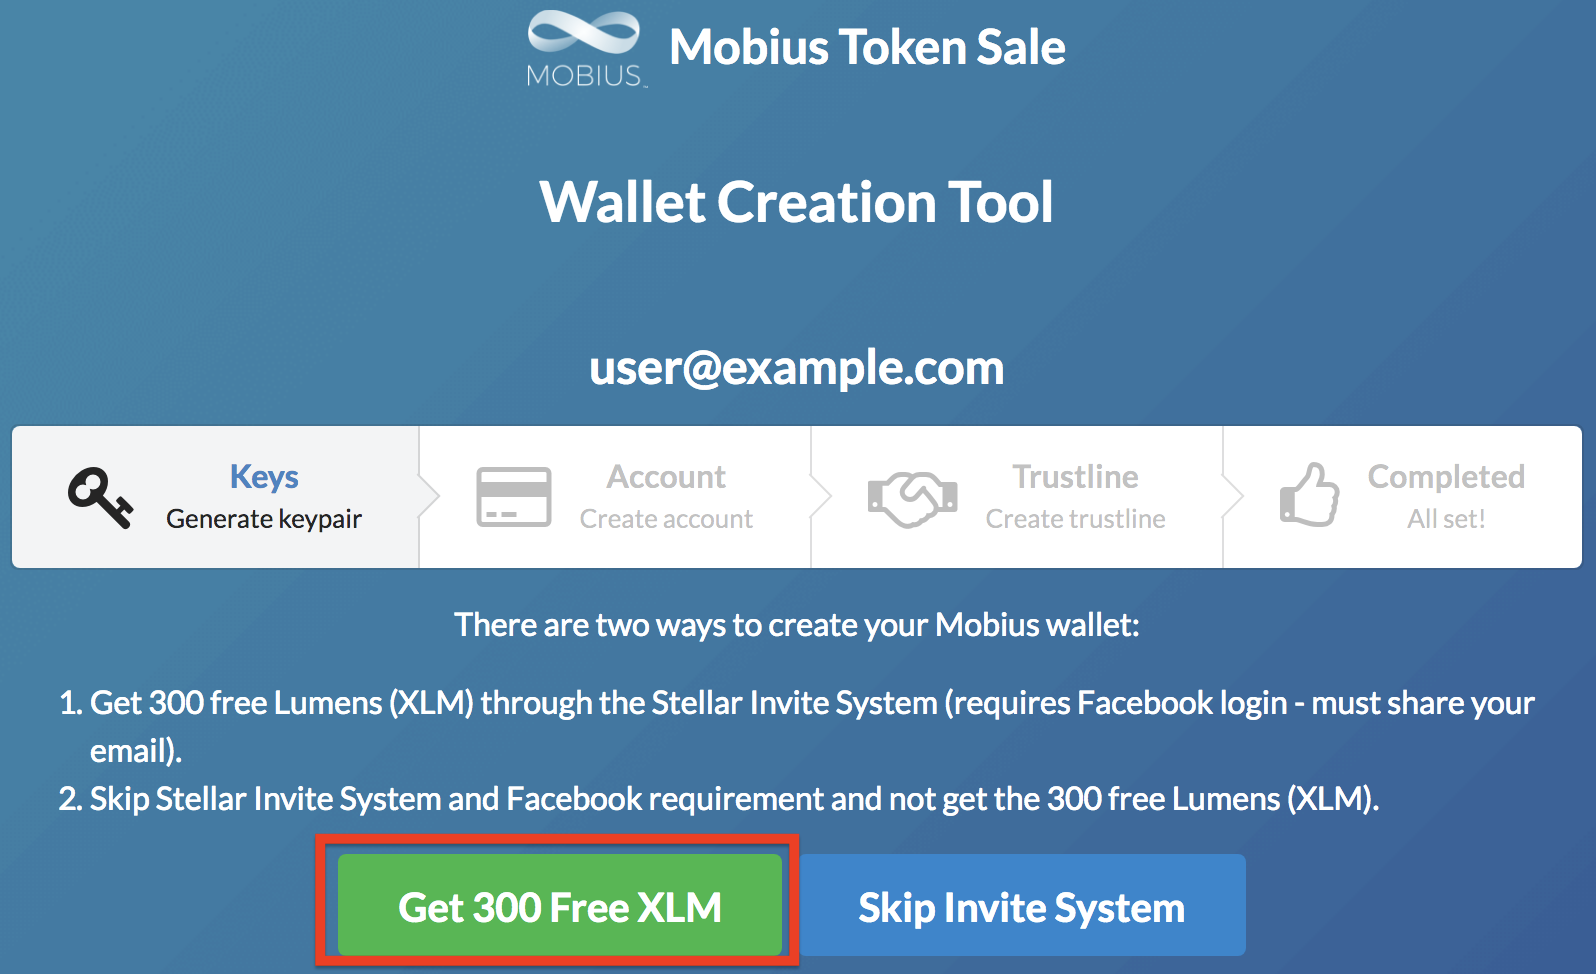Click the key icon in Keys step
This screenshot has height=974, width=1596.
click(100, 497)
